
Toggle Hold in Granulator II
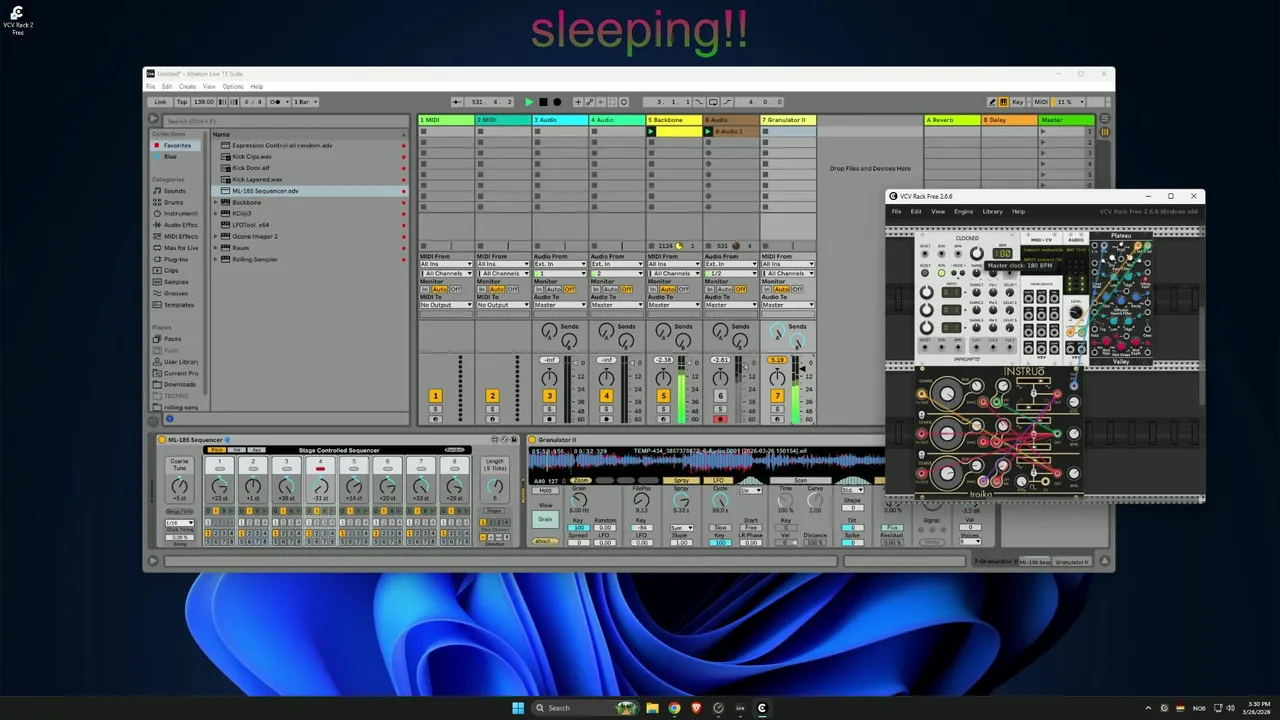545,490
